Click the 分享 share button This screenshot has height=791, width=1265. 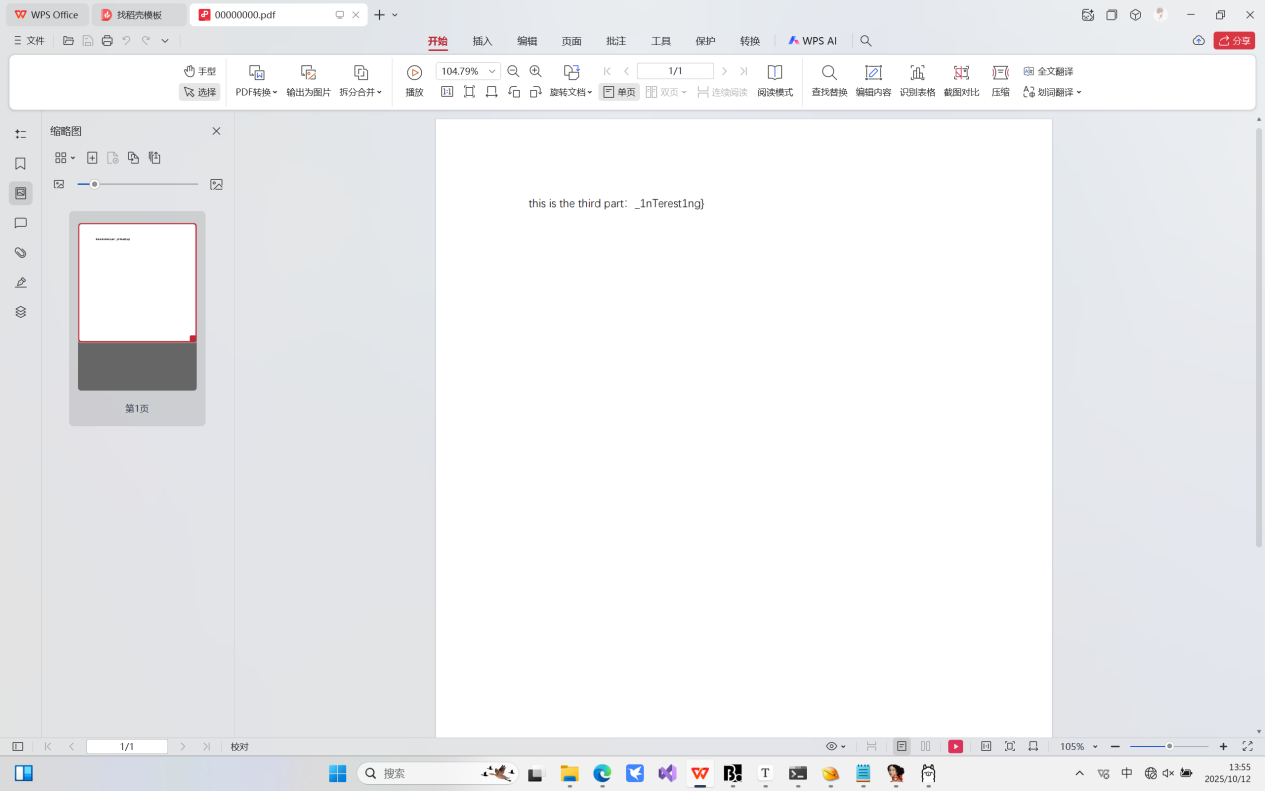click(x=1234, y=41)
